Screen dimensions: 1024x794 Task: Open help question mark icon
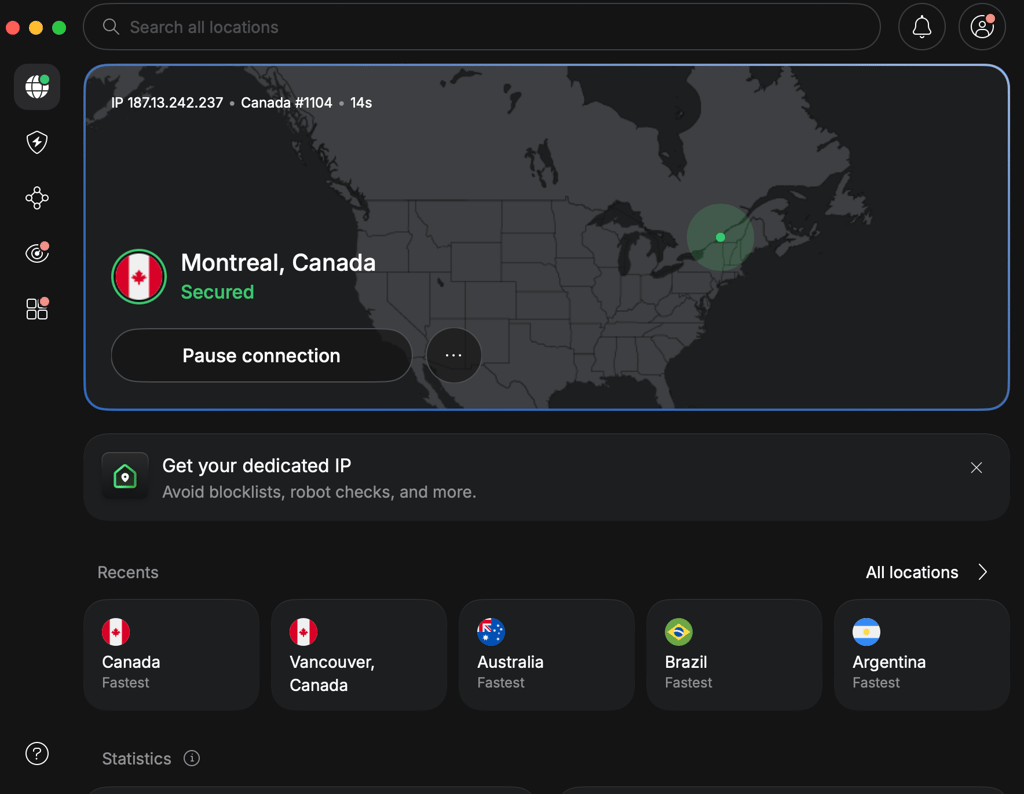pyautogui.click(x=37, y=754)
